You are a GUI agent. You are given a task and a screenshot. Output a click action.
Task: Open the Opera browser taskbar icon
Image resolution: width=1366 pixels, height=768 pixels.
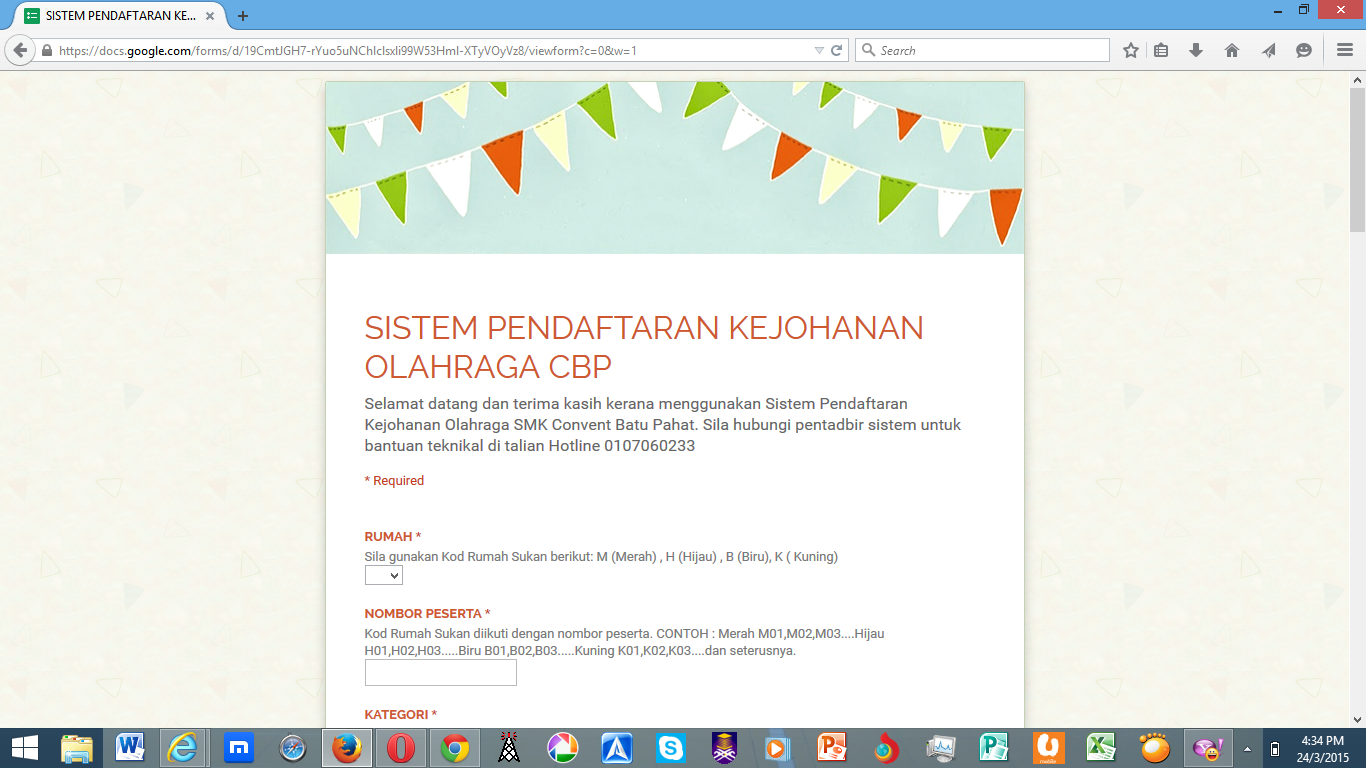coord(401,748)
